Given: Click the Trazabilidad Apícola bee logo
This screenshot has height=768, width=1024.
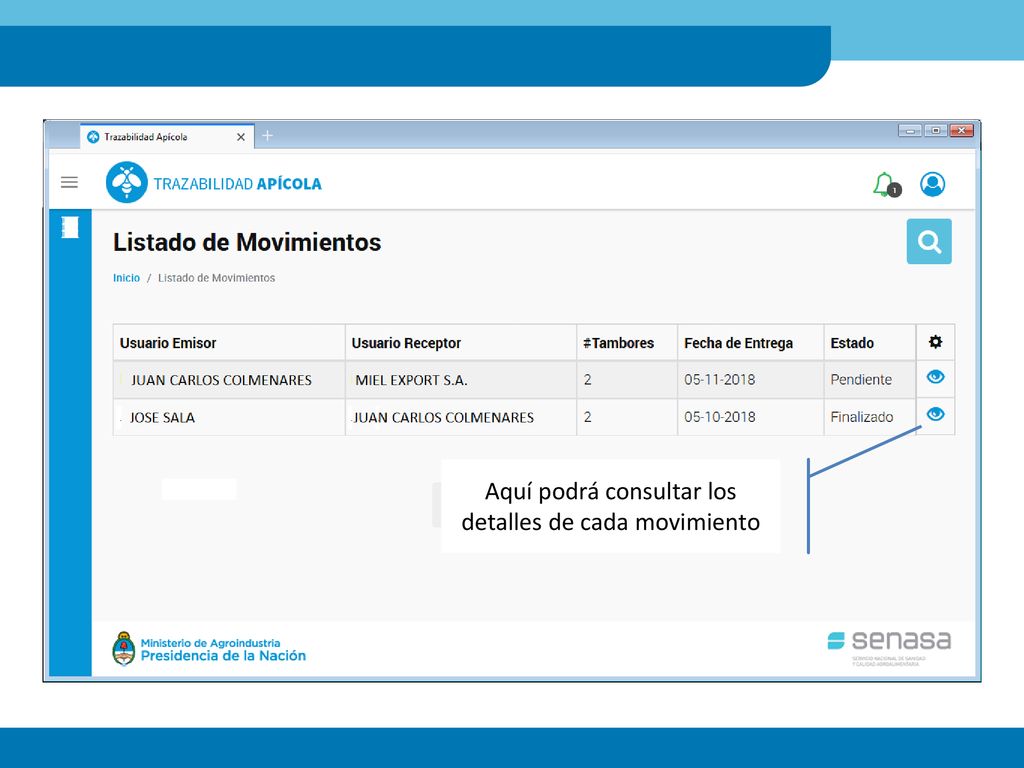Looking at the screenshot, I should [x=127, y=182].
